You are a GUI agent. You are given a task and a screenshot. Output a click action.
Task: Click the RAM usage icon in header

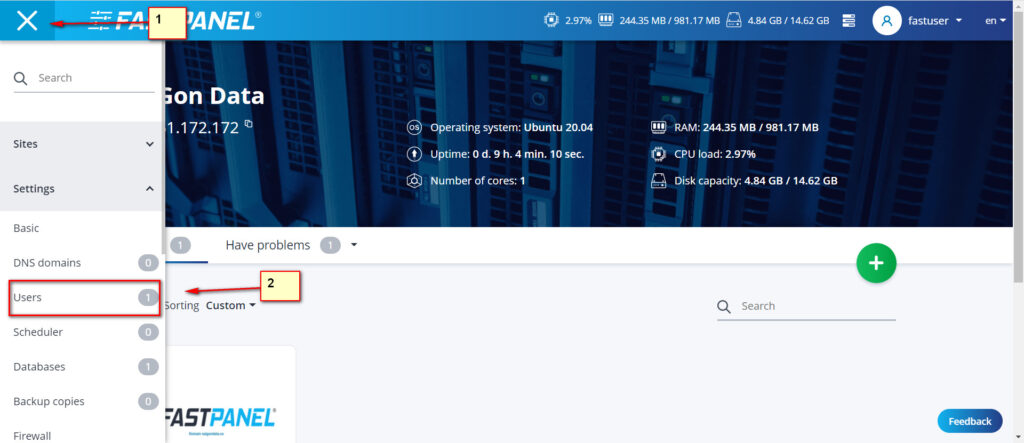pos(605,20)
